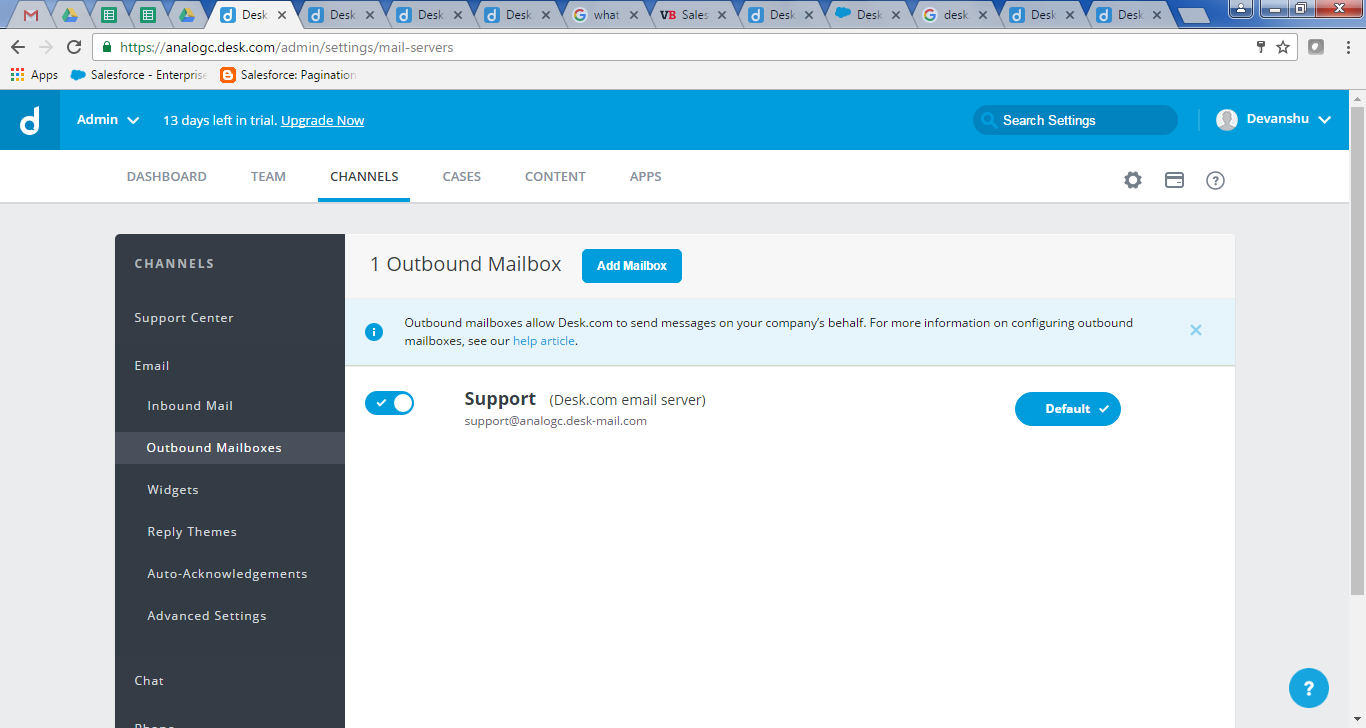
Task: Click the Chrome Apps grid icon
Action: (17, 75)
